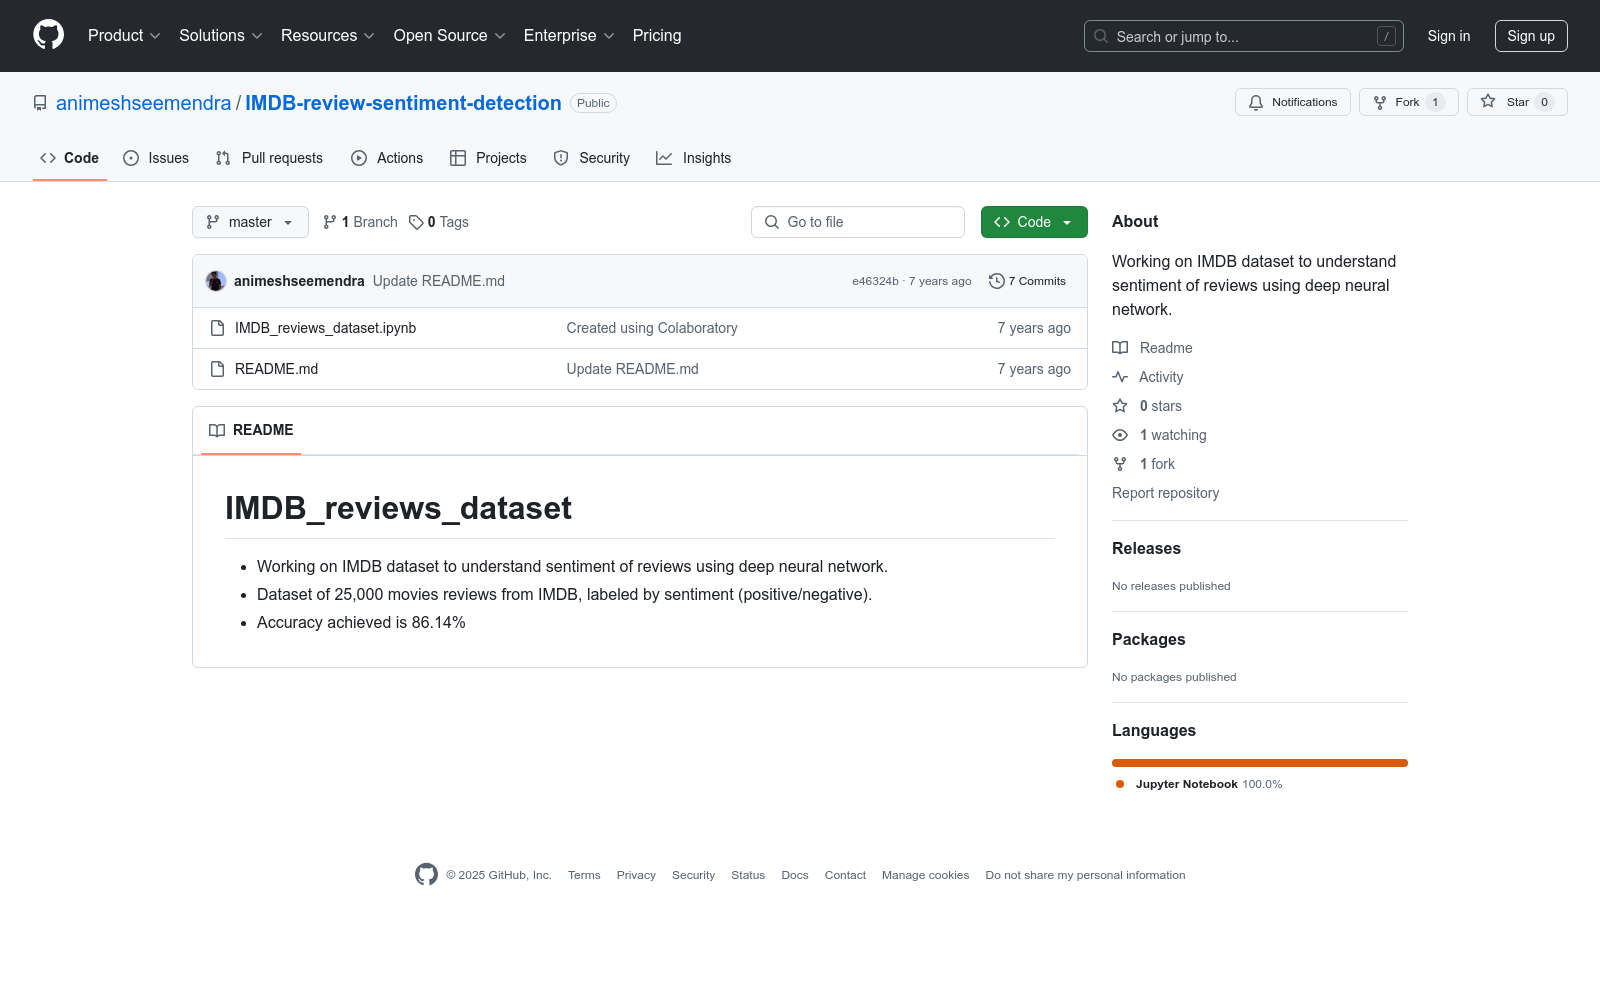Screen dimensions: 1600x1000
Task: Open the Packages section heading
Action: [1148, 639]
